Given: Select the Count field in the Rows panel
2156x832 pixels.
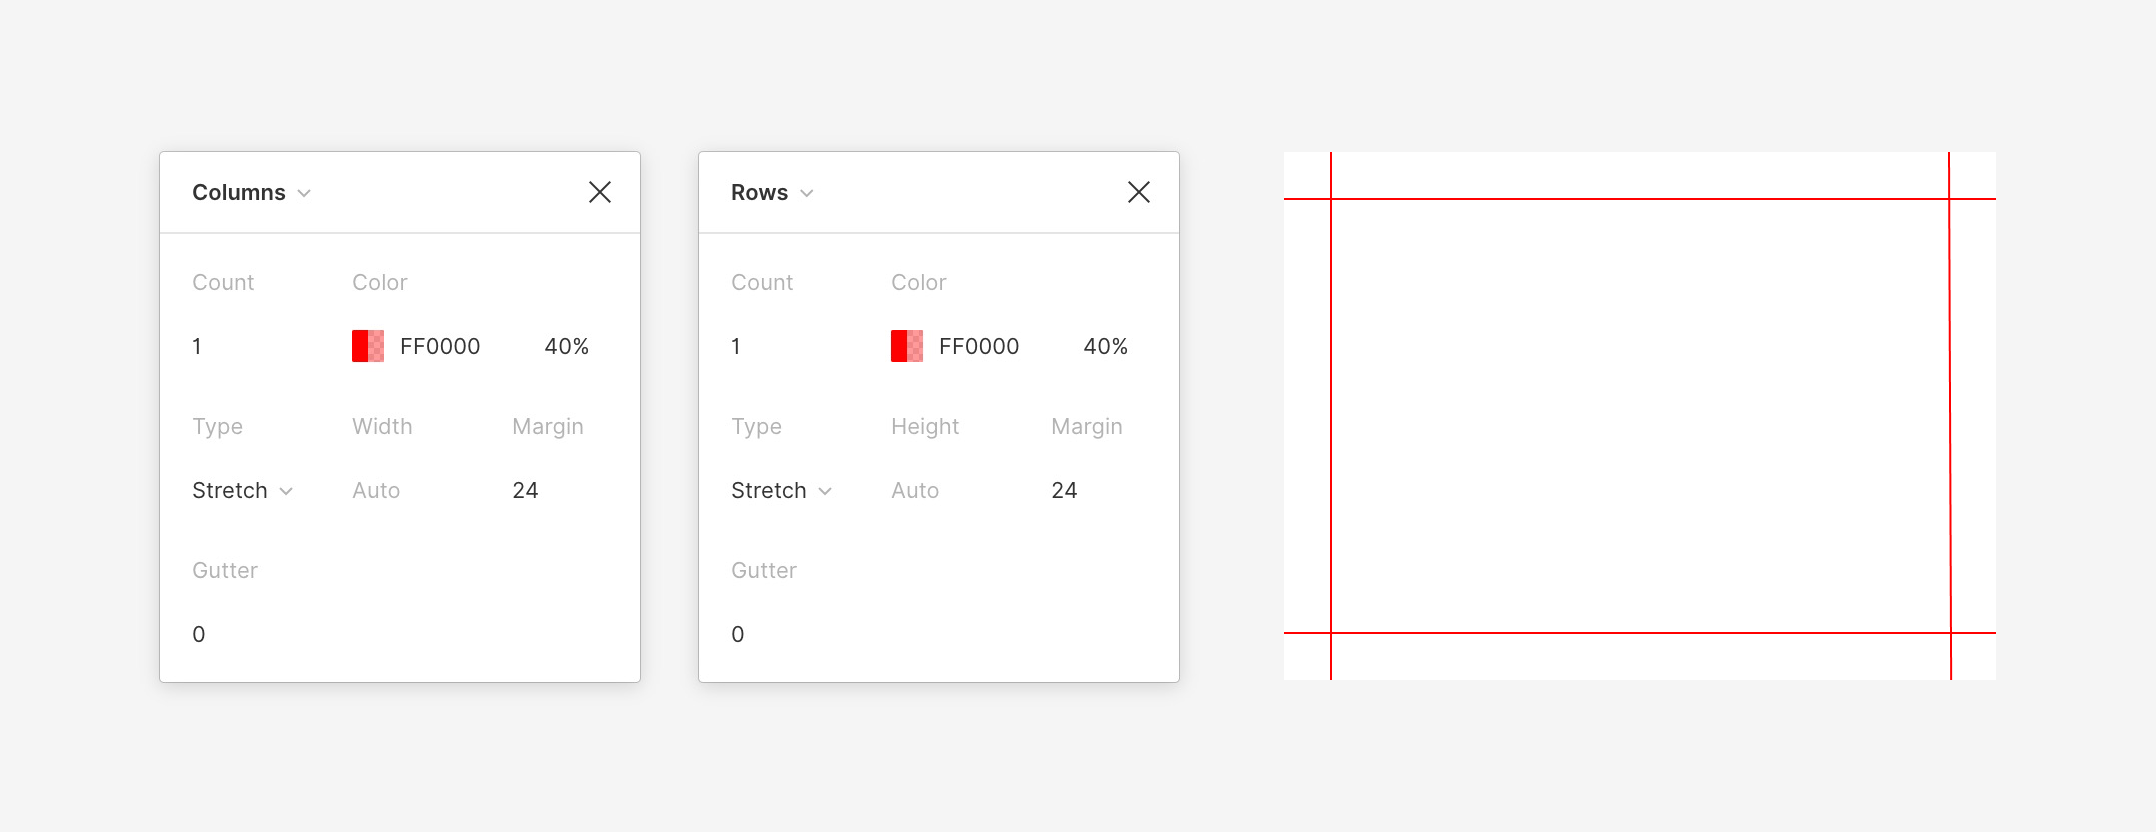Looking at the screenshot, I should [737, 347].
